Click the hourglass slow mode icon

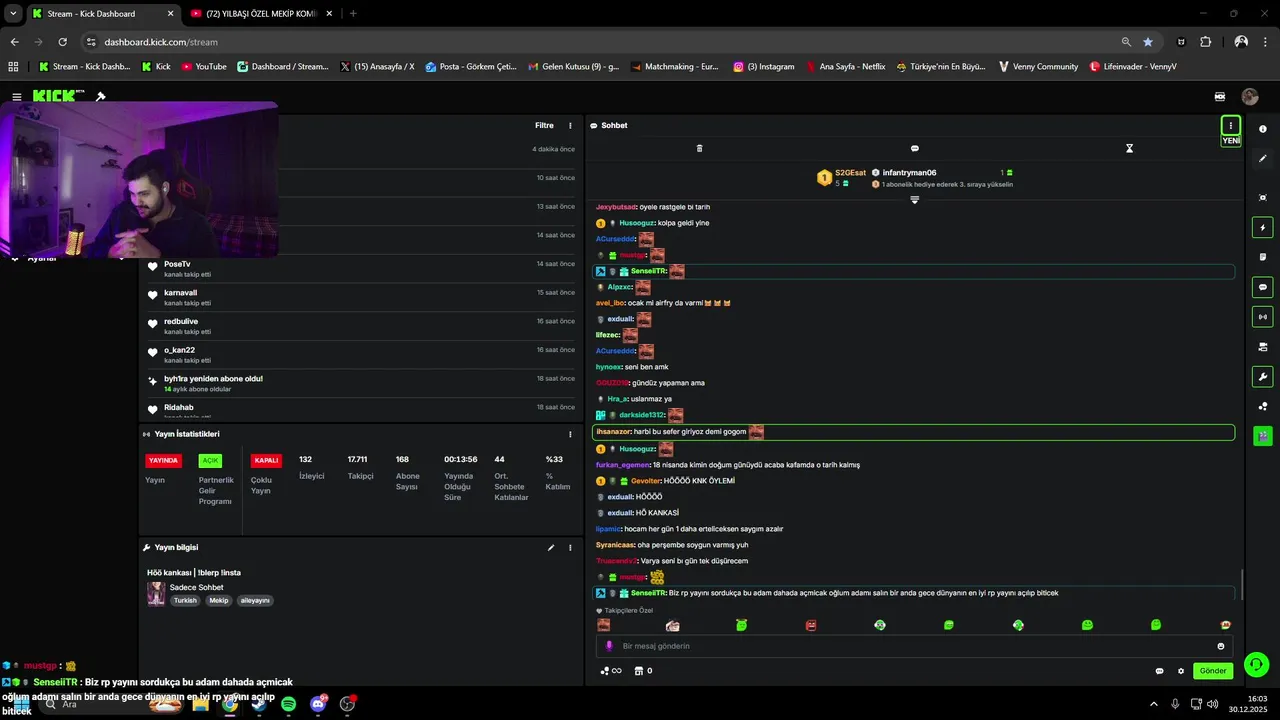[1129, 148]
